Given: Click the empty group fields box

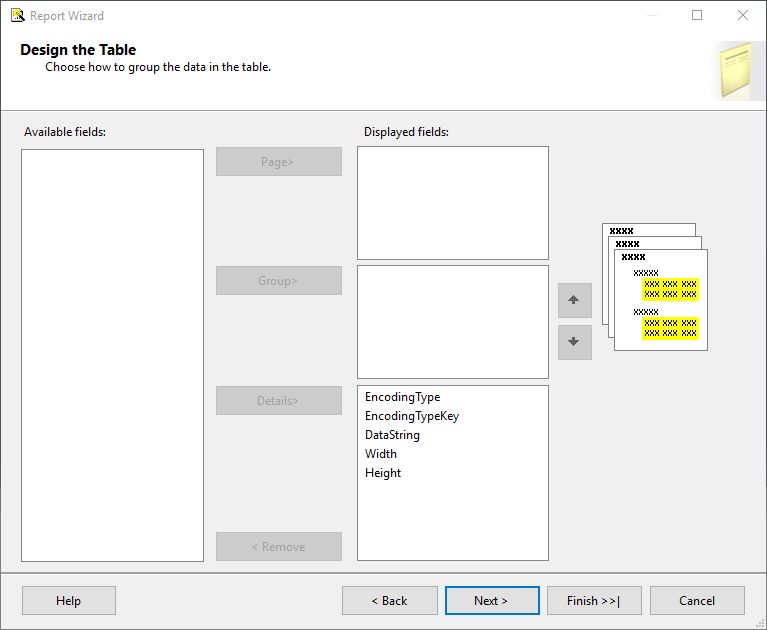Looking at the screenshot, I should click(x=452, y=321).
